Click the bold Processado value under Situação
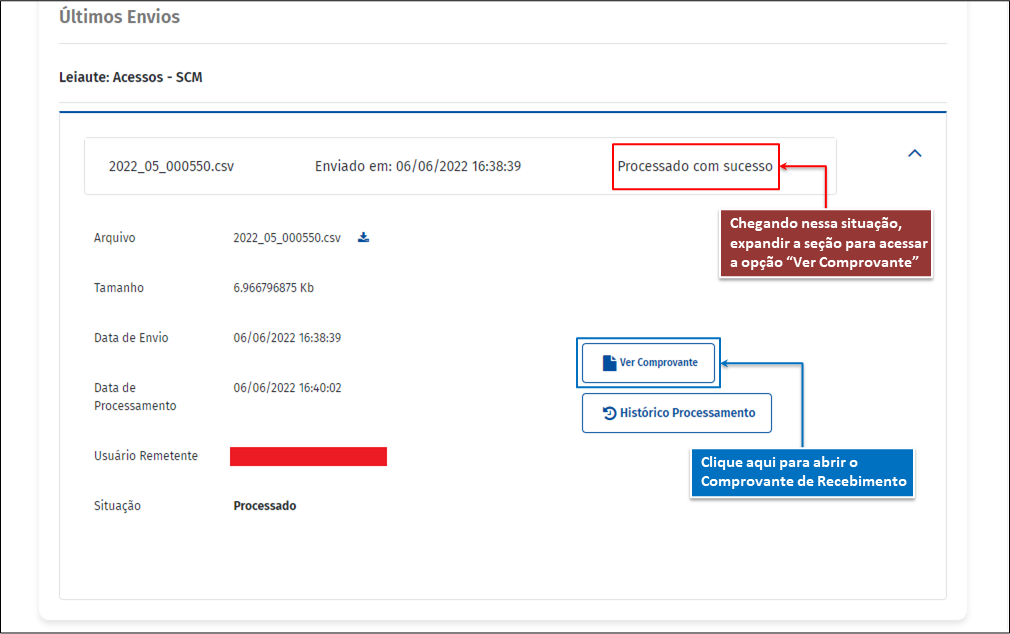This screenshot has height=634, width=1010. 265,506
